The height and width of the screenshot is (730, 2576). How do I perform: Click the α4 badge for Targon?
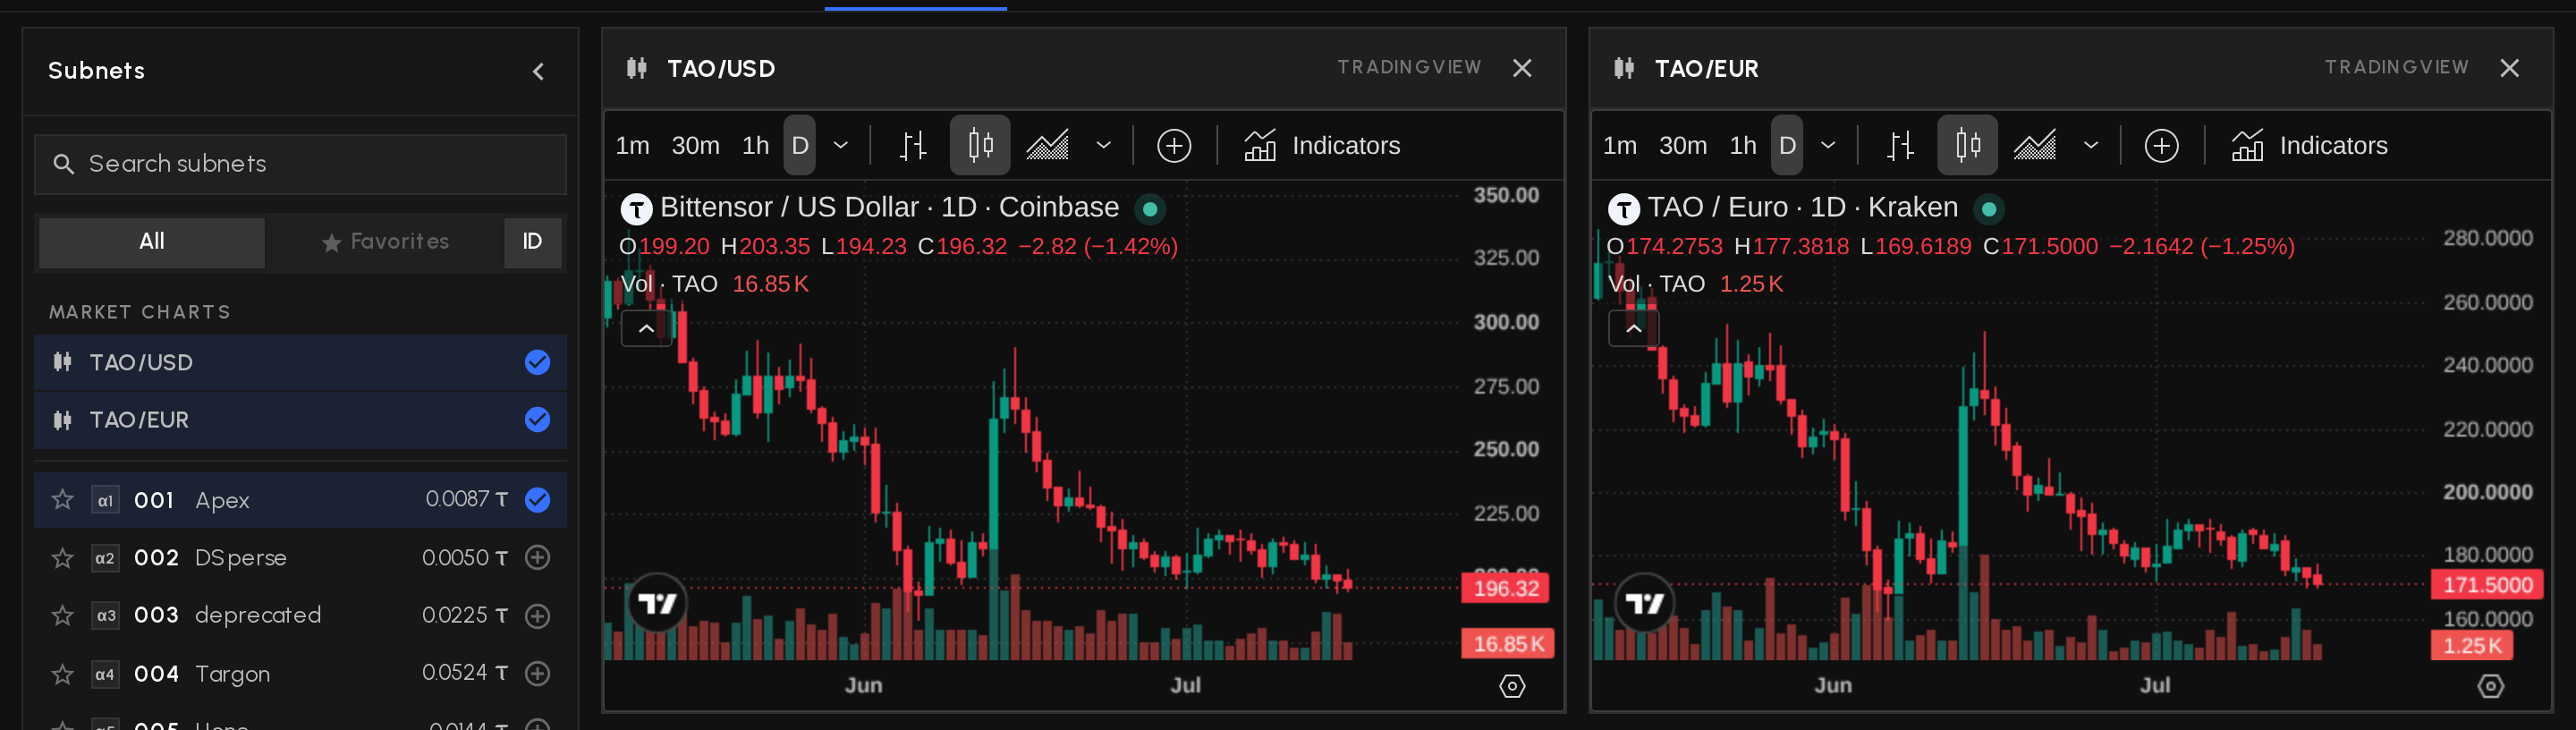[105, 674]
